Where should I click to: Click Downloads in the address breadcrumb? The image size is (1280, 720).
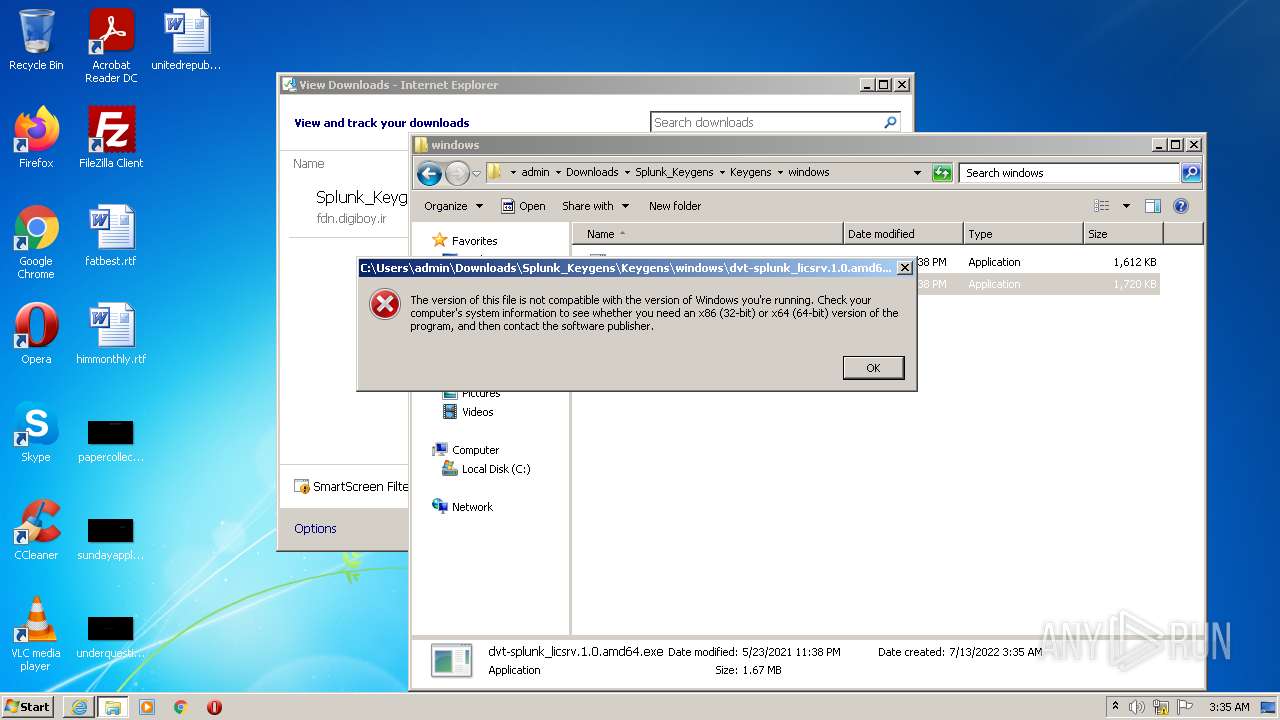click(x=592, y=172)
